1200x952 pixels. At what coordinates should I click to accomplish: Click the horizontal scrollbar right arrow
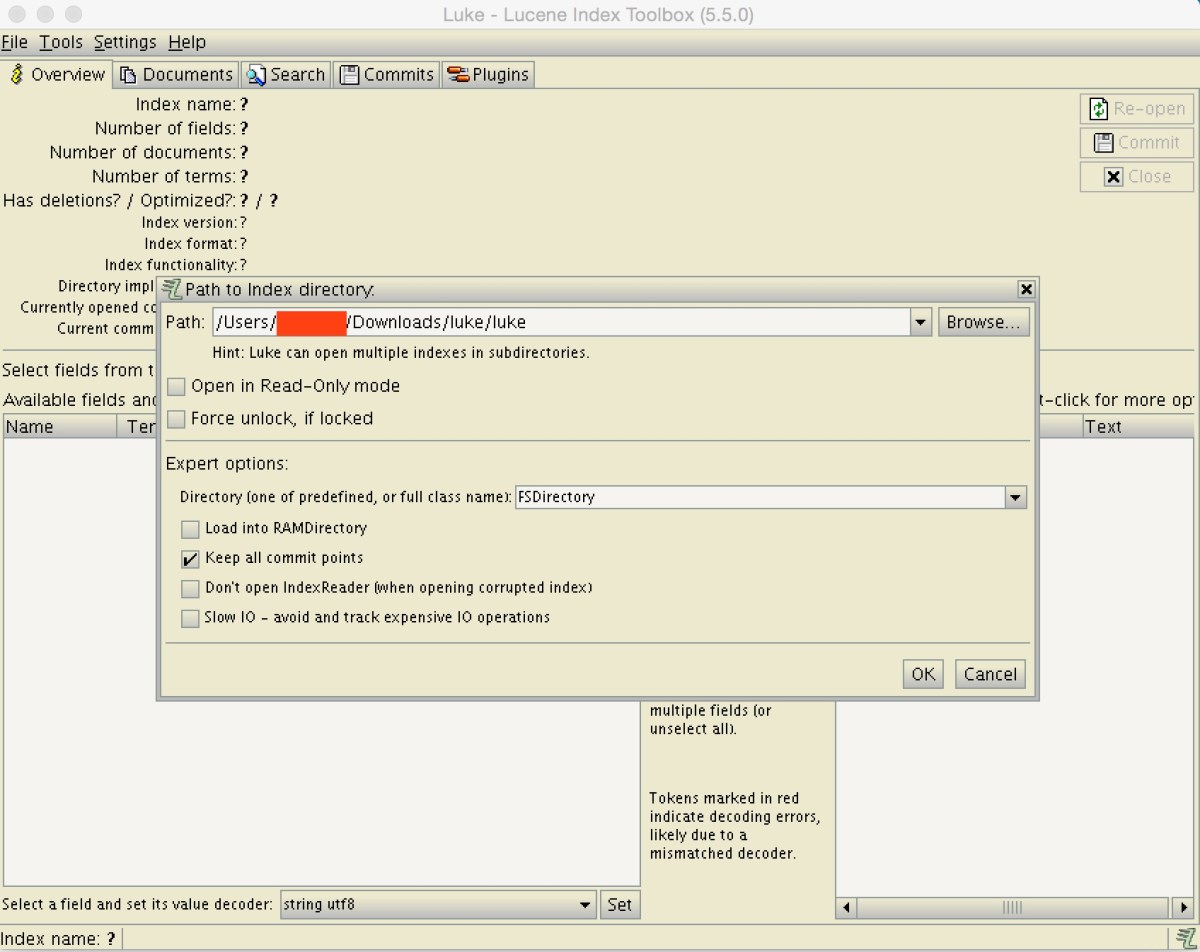pyautogui.click(x=1184, y=907)
